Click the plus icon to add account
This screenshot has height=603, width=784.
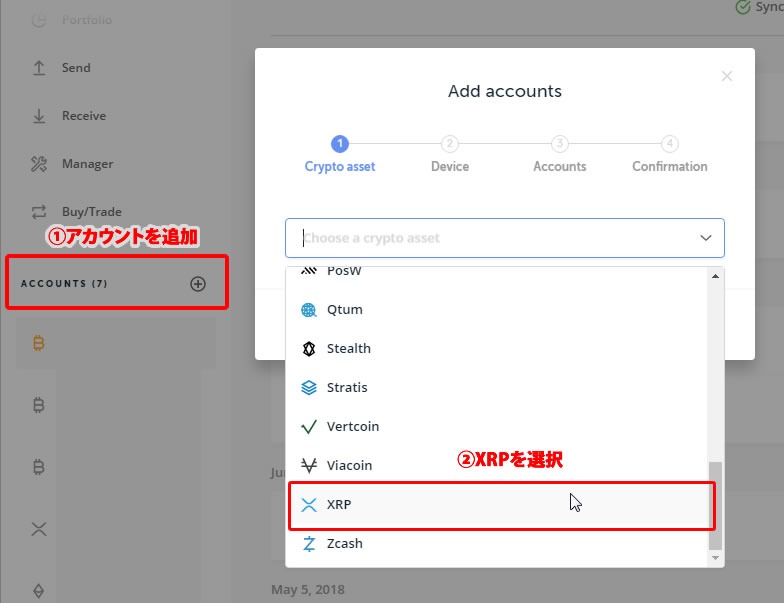coord(198,284)
